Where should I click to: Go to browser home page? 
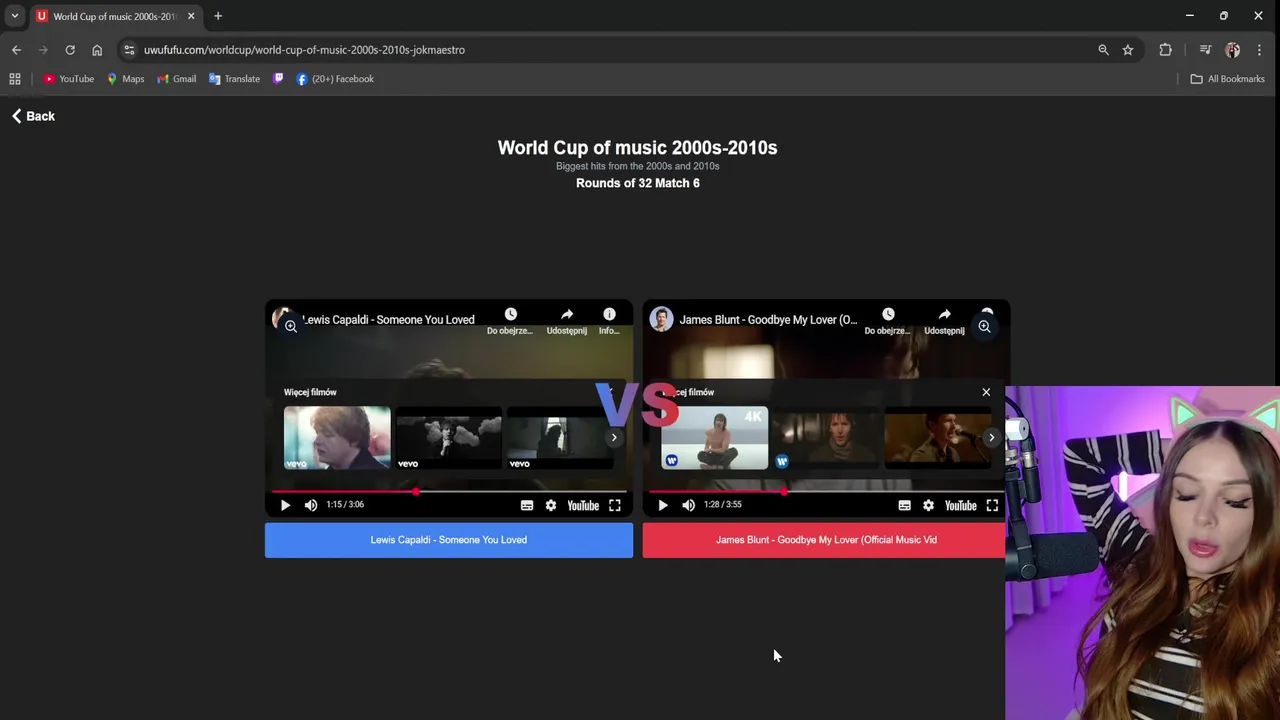click(97, 50)
